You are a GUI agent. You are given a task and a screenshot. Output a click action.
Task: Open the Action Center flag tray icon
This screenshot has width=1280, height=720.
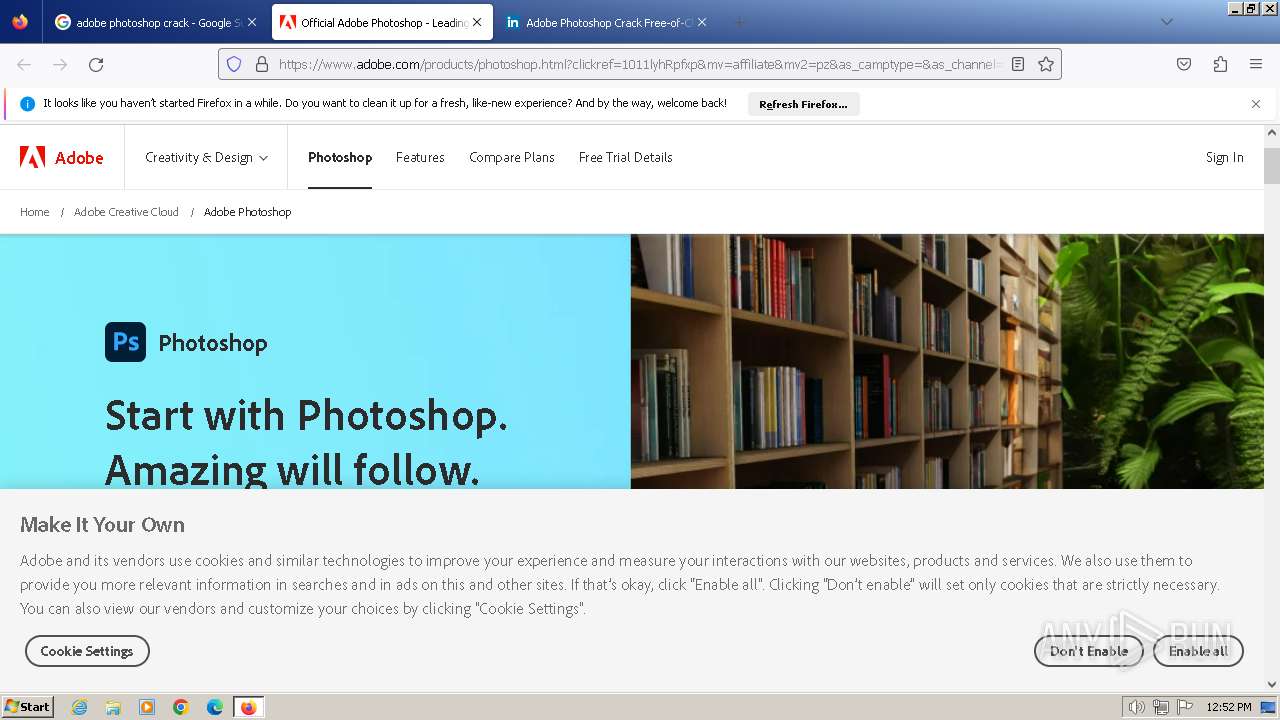click(1185, 707)
